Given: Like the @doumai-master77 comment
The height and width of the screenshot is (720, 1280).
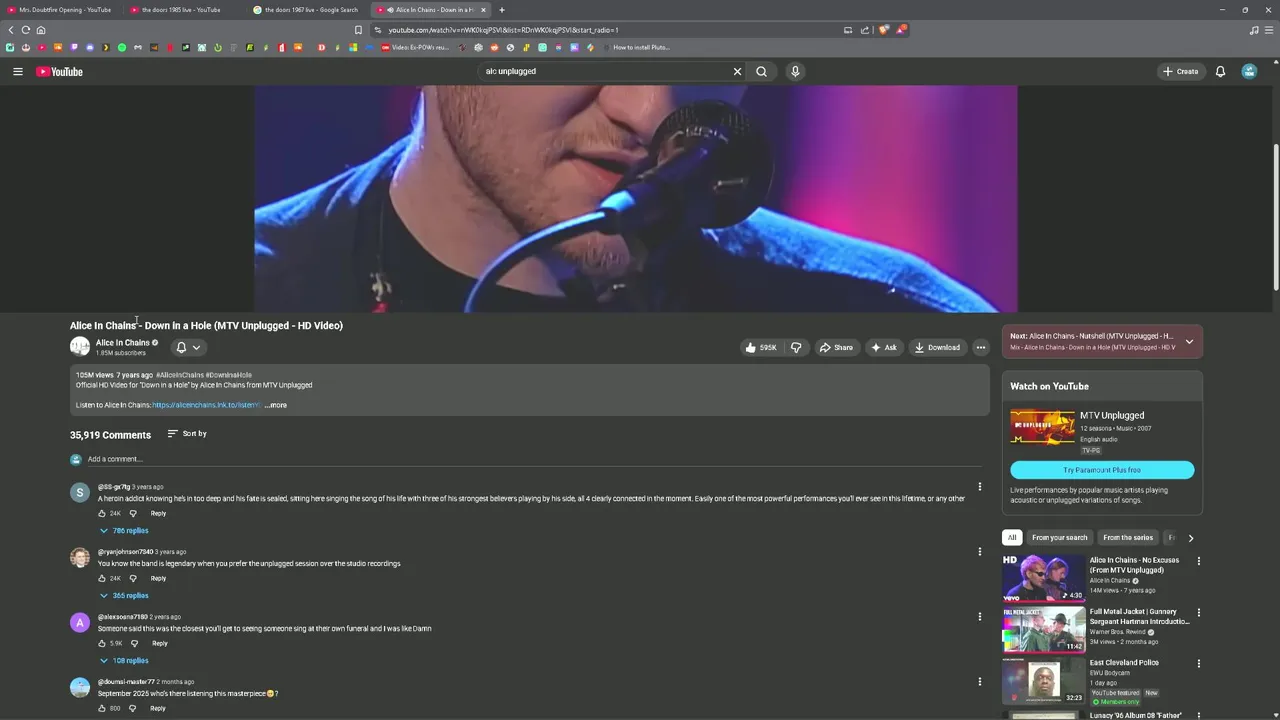Looking at the screenshot, I should point(102,708).
